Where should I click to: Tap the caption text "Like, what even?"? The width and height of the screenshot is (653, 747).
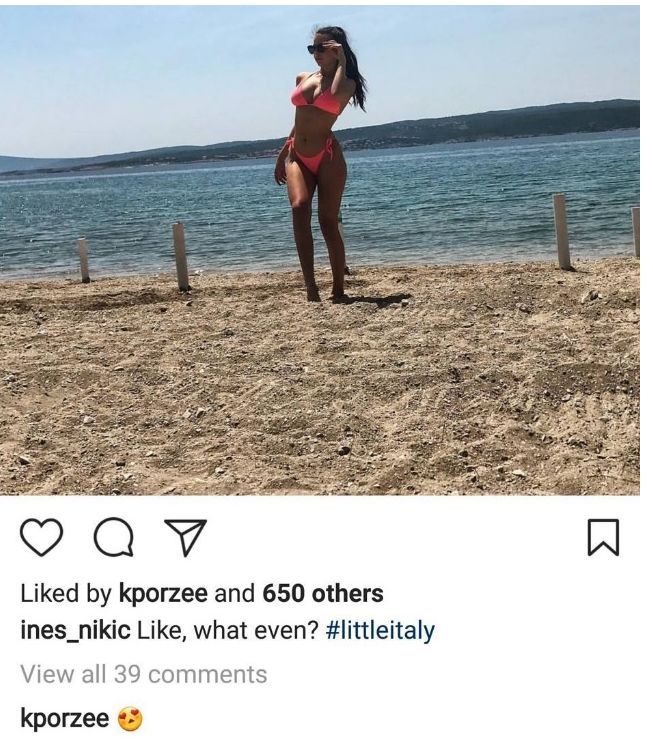tap(228, 631)
